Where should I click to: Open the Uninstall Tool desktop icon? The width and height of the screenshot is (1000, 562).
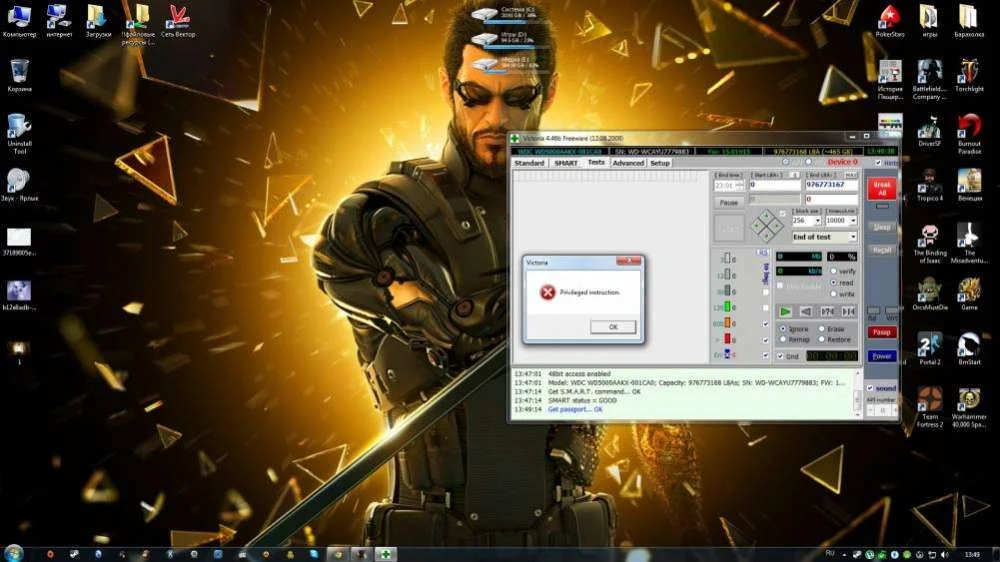click(x=19, y=133)
